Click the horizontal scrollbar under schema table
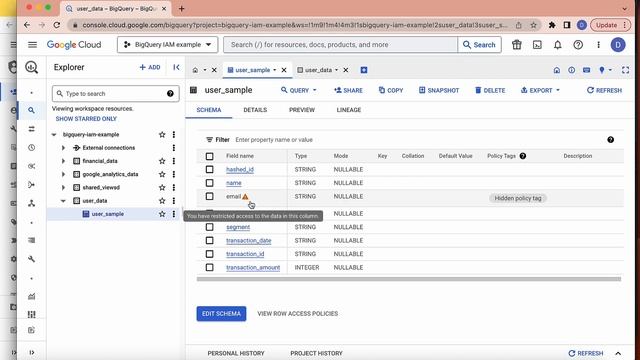Viewport: 640px width, 360px height. click(409, 279)
